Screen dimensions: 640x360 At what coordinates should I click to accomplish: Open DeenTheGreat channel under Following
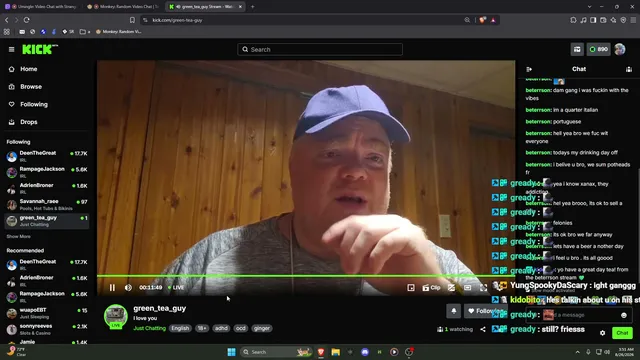pyautogui.click(x=47, y=156)
